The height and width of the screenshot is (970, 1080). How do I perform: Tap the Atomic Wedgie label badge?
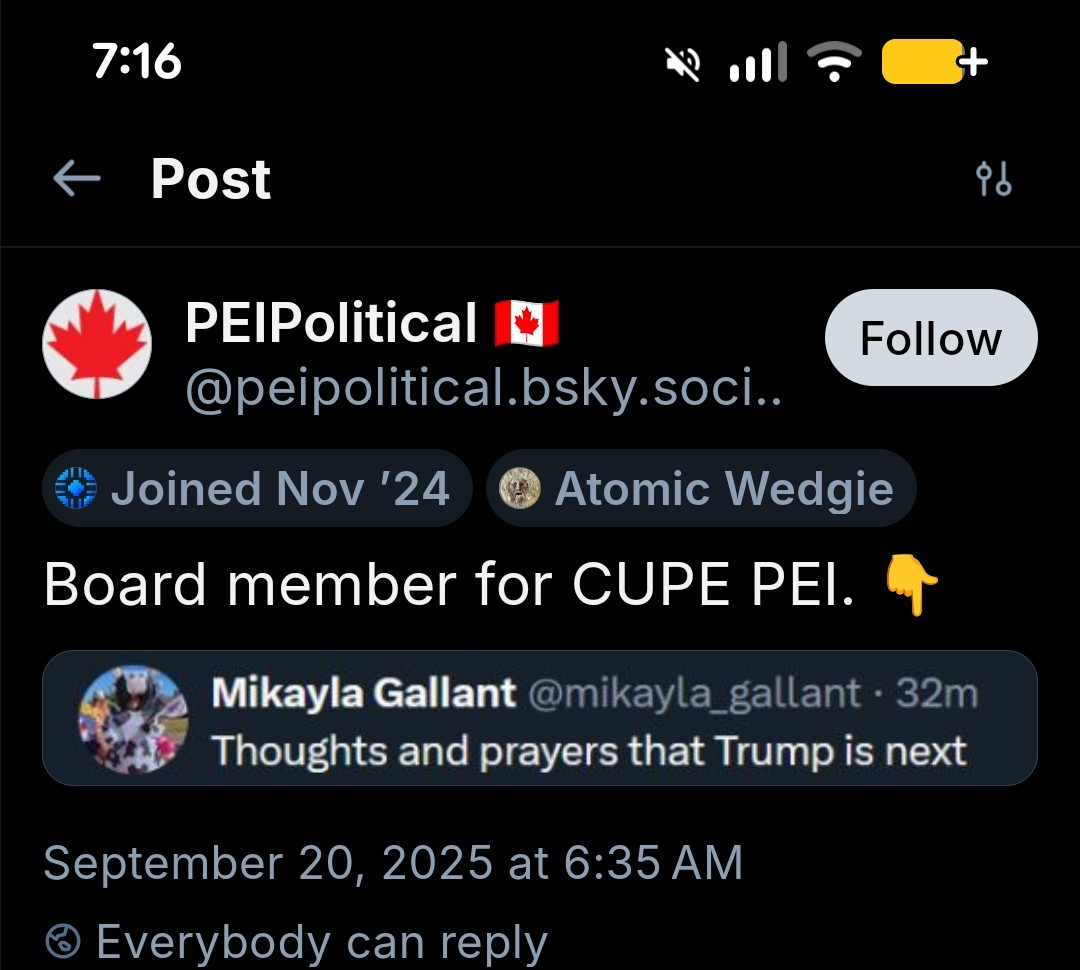coord(701,489)
